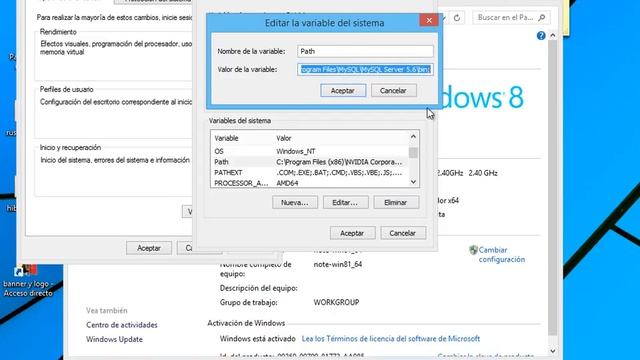The width and height of the screenshot is (640, 360).
Task: Confirm variable edit with Aceptar button
Action: click(343, 91)
